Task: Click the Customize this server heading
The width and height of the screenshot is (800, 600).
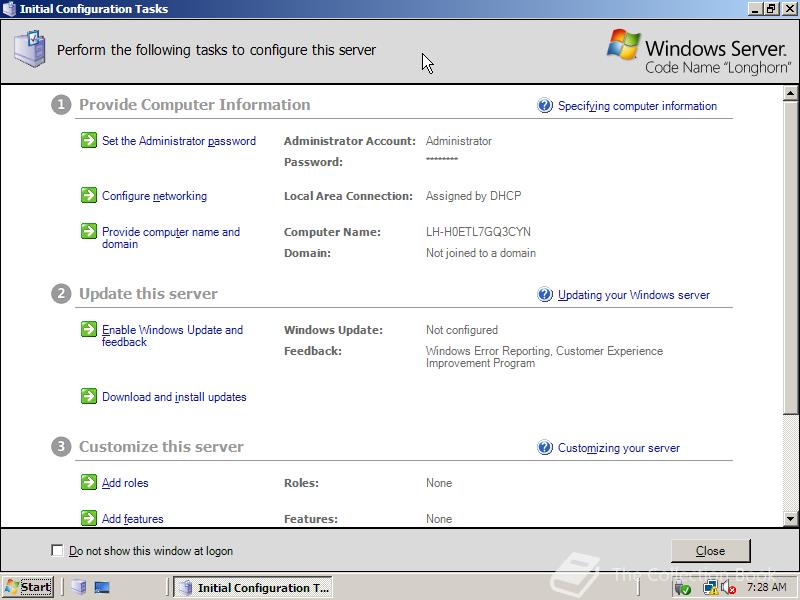Action: (161, 447)
